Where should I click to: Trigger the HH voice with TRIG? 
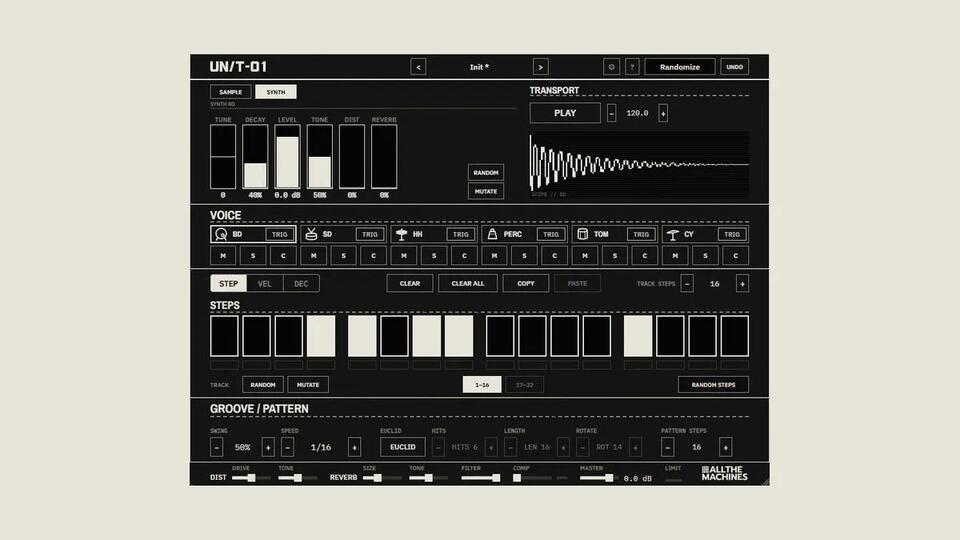click(460, 234)
